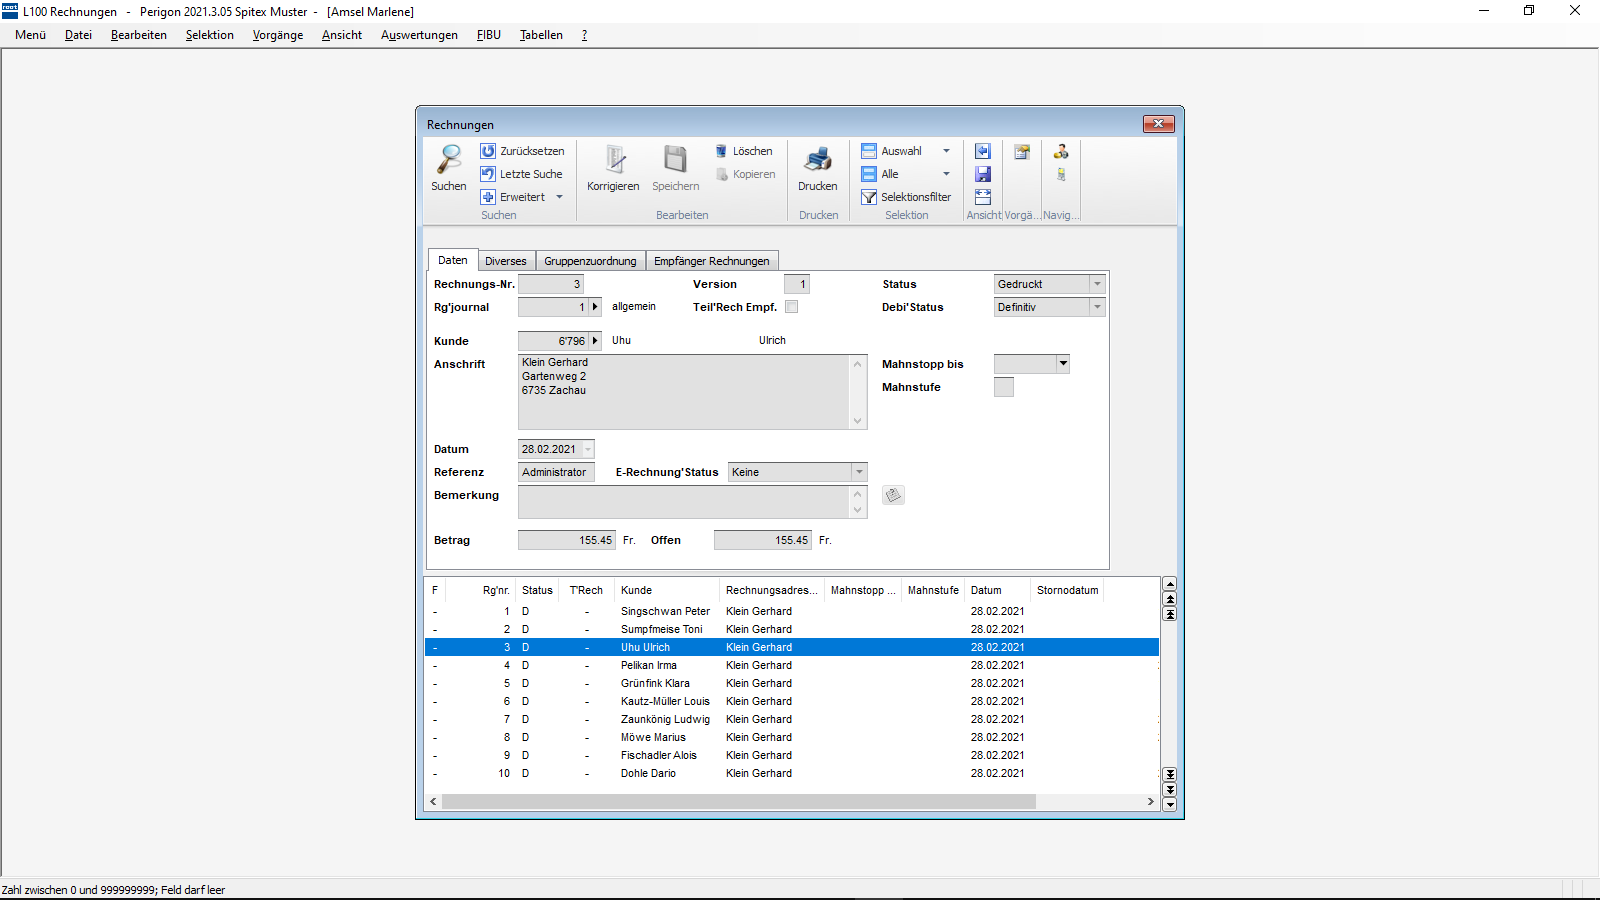Viewport: 1600px width, 900px height.
Task: Click the notes icon beside Bemerkung
Action: (x=893, y=496)
